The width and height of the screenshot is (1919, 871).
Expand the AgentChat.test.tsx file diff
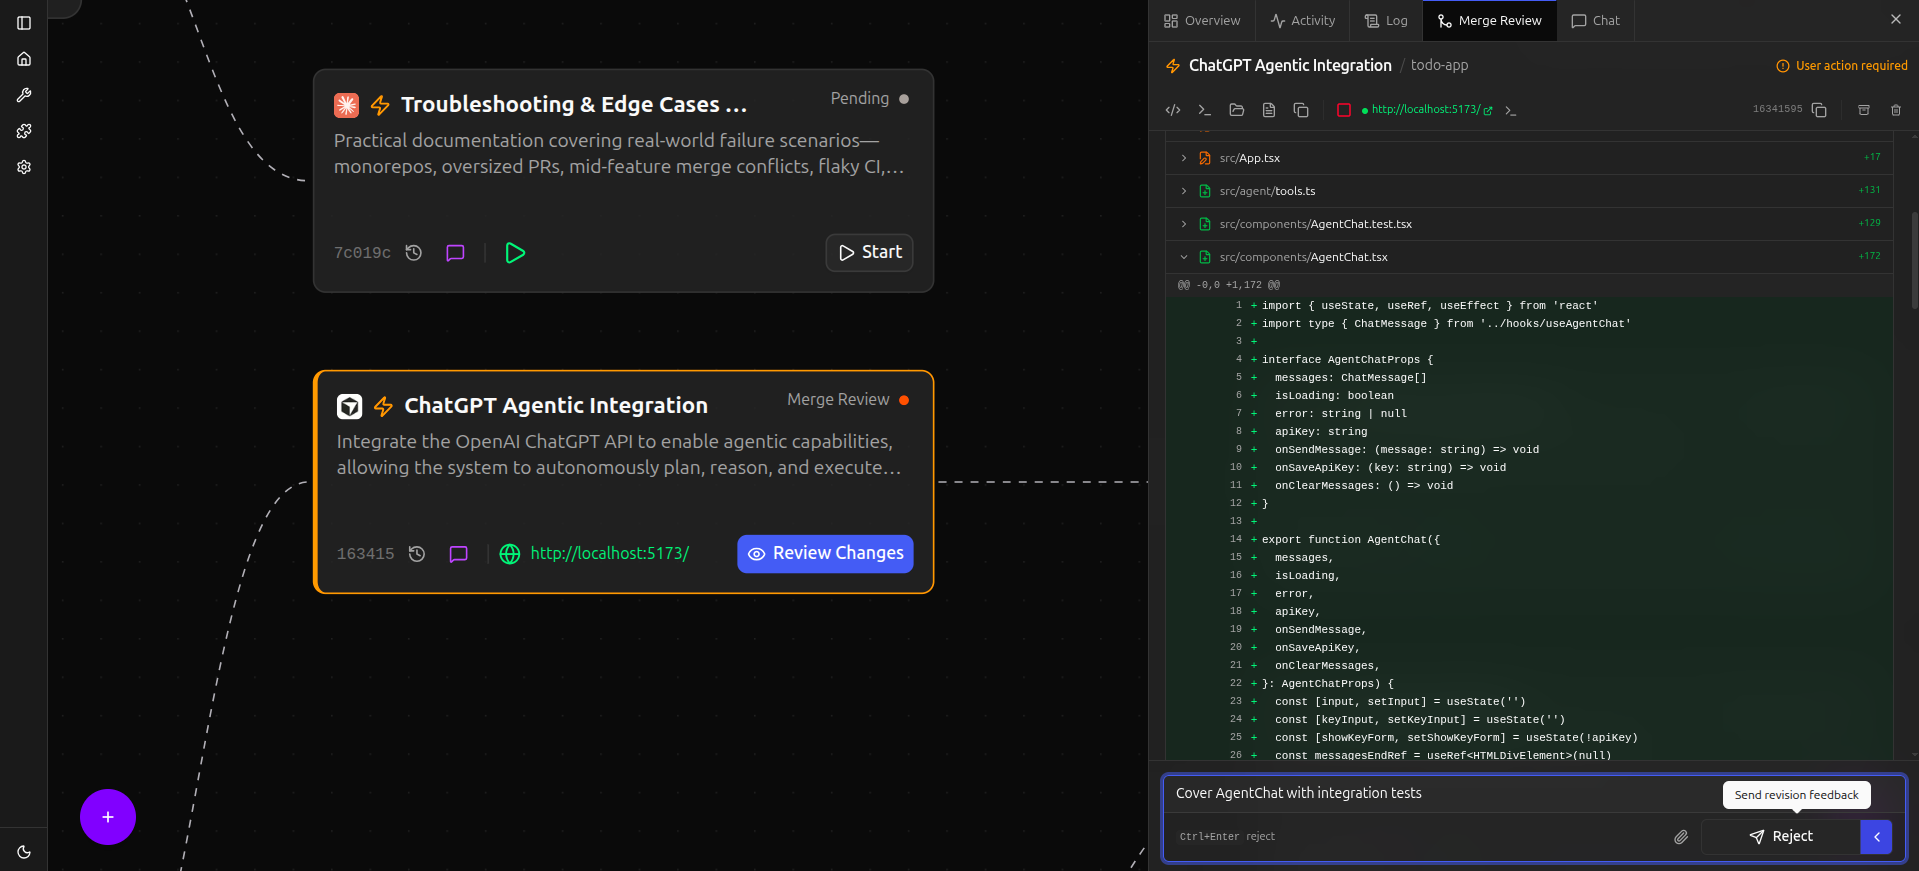pyautogui.click(x=1184, y=224)
